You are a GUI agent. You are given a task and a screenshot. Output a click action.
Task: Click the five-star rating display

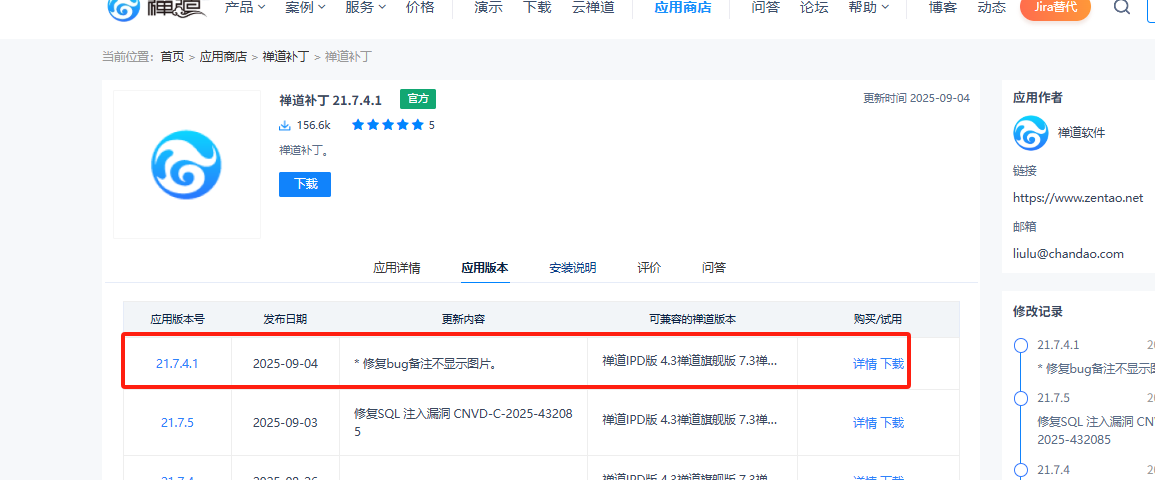(x=387, y=125)
